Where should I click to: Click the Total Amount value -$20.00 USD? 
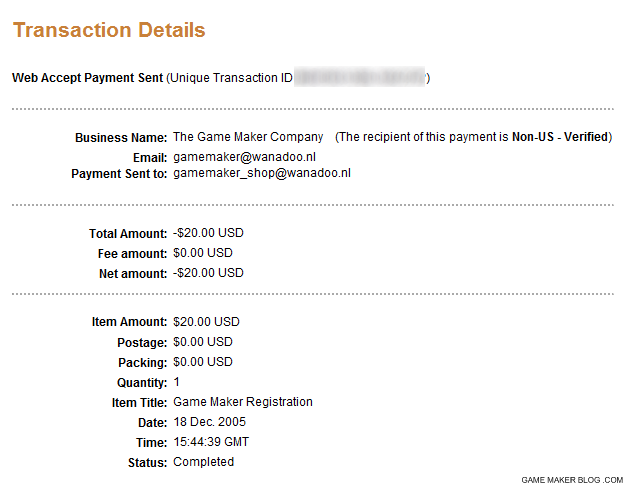tap(208, 233)
